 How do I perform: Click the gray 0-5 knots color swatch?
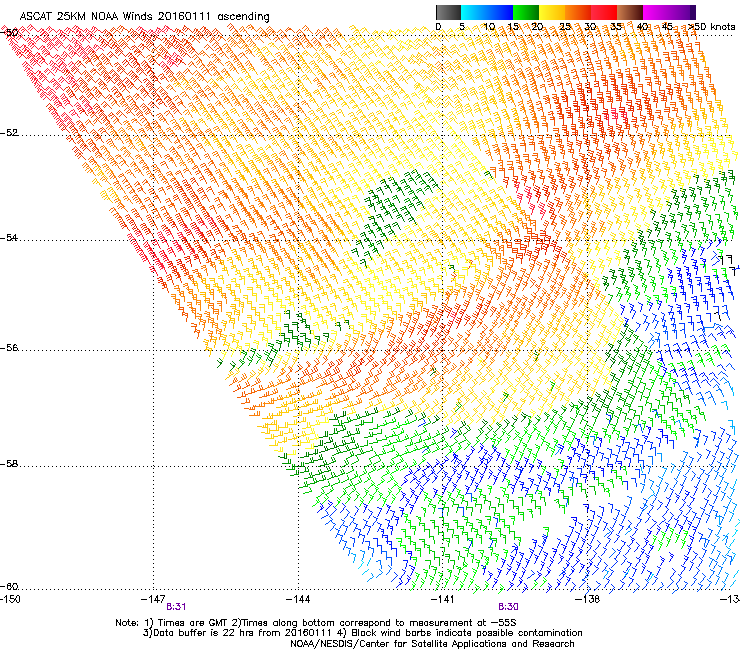pos(448,12)
